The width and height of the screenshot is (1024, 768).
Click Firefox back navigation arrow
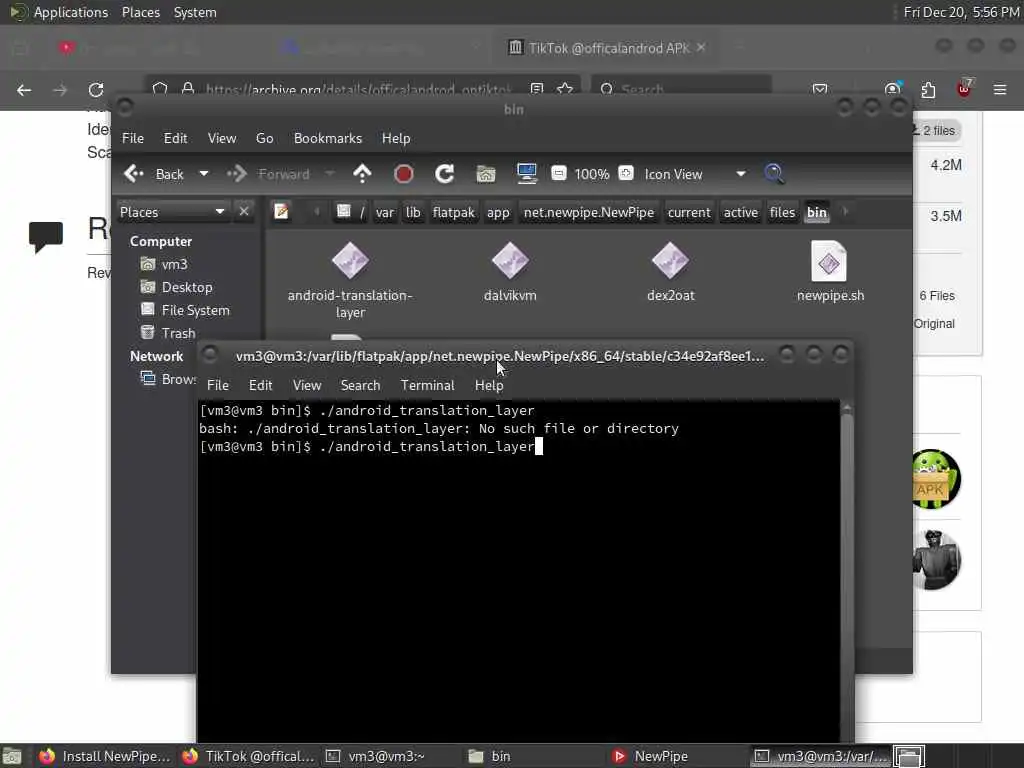(24, 89)
